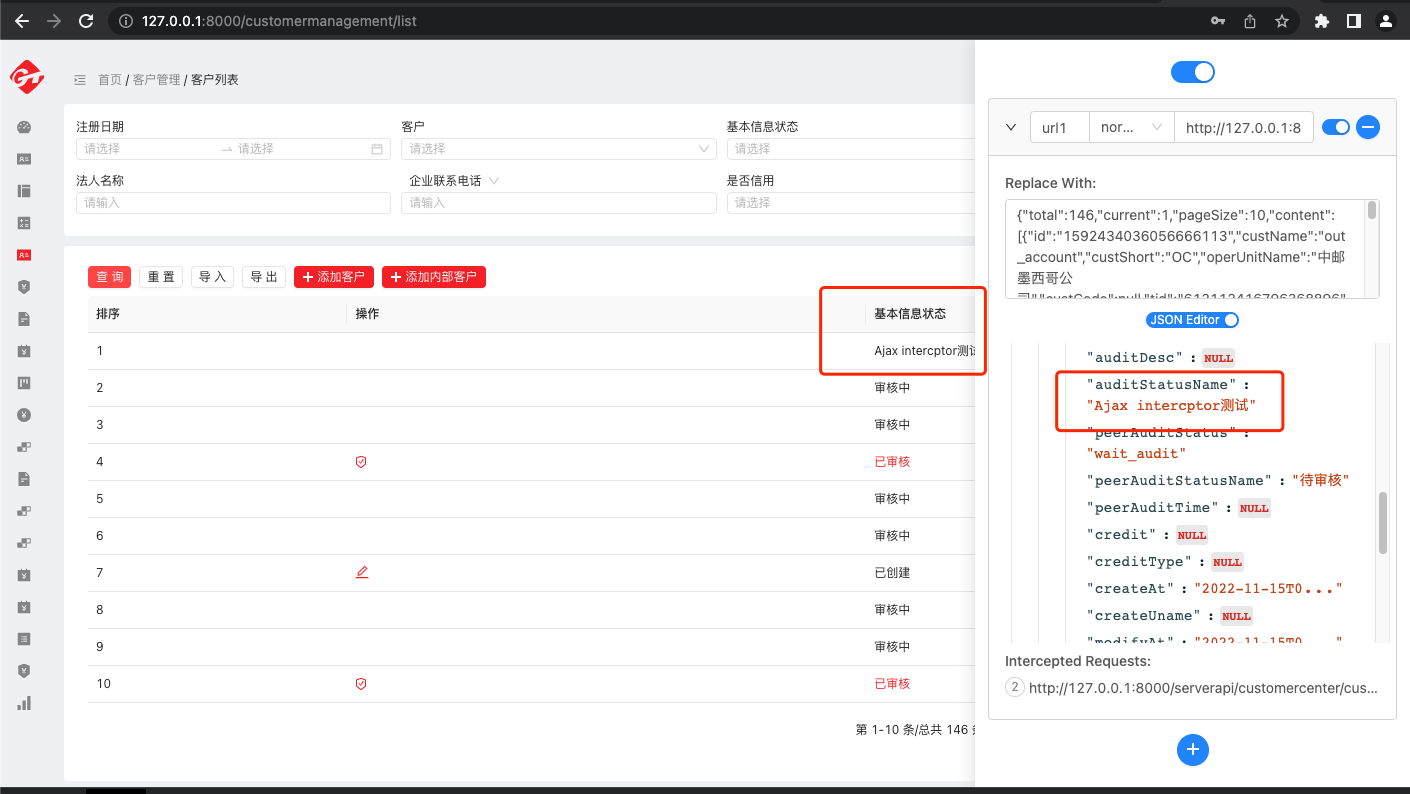Click the Replace With textarea scrollbar
The height and width of the screenshot is (794, 1410).
pyautogui.click(x=1372, y=210)
